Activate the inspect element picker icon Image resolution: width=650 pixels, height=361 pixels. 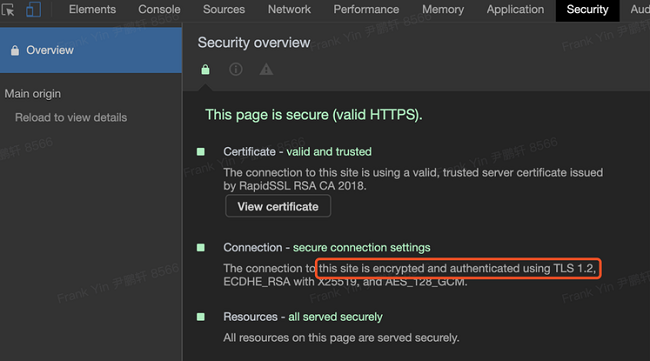pyautogui.click(x=8, y=10)
